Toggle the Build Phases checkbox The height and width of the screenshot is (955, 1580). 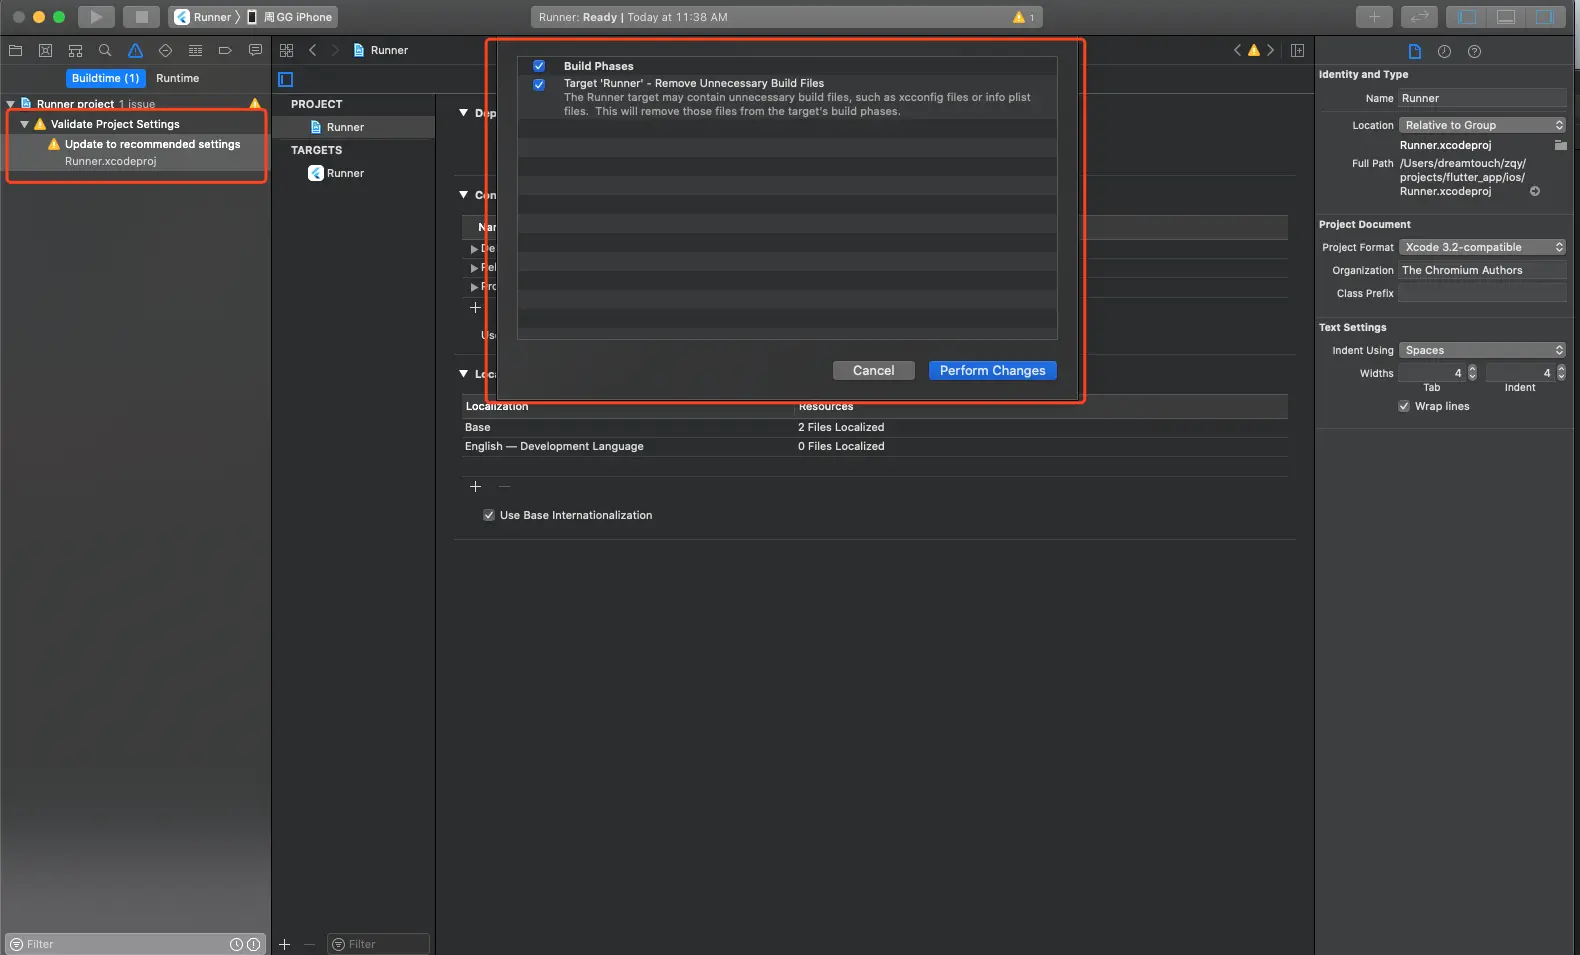tap(539, 66)
